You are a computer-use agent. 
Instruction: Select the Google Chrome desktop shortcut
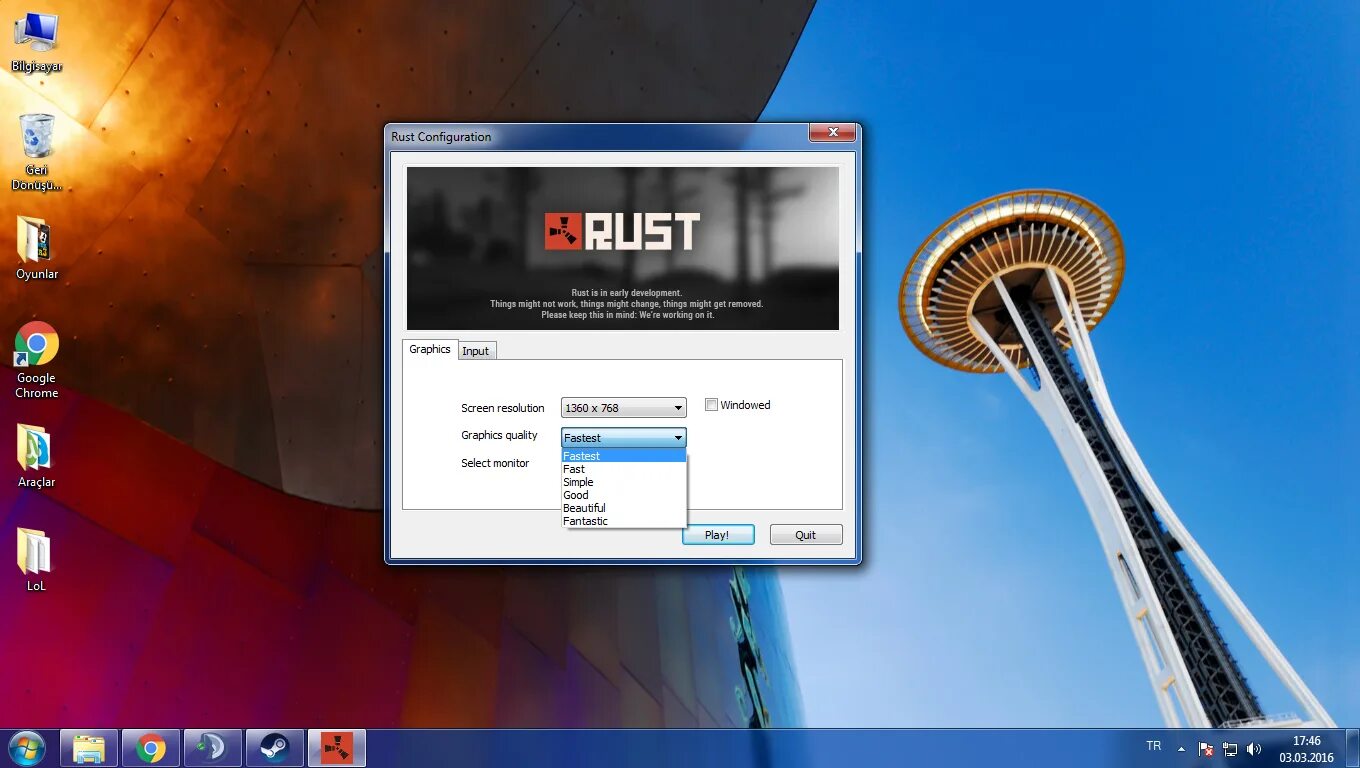[x=36, y=360]
